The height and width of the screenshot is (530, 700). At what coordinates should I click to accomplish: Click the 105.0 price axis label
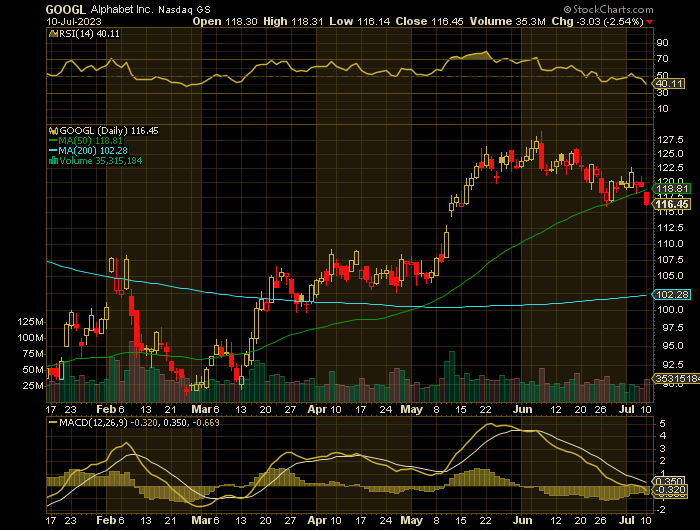pyautogui.click(x=670, y=276)
